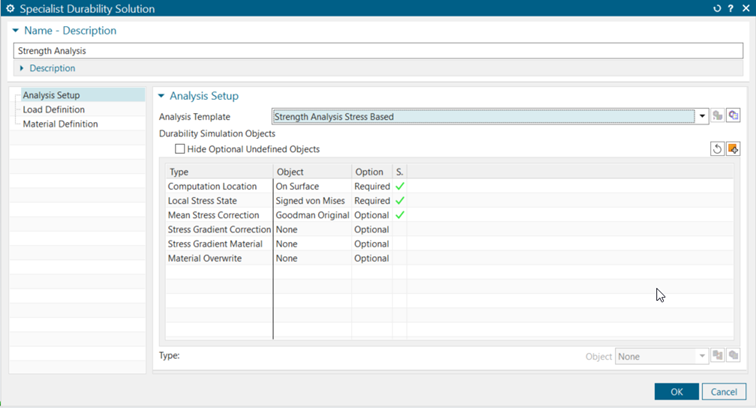Viewport: 756px width, 408px height.
Task: Click the reset icon in the title bar
Action: coord(717,9)
